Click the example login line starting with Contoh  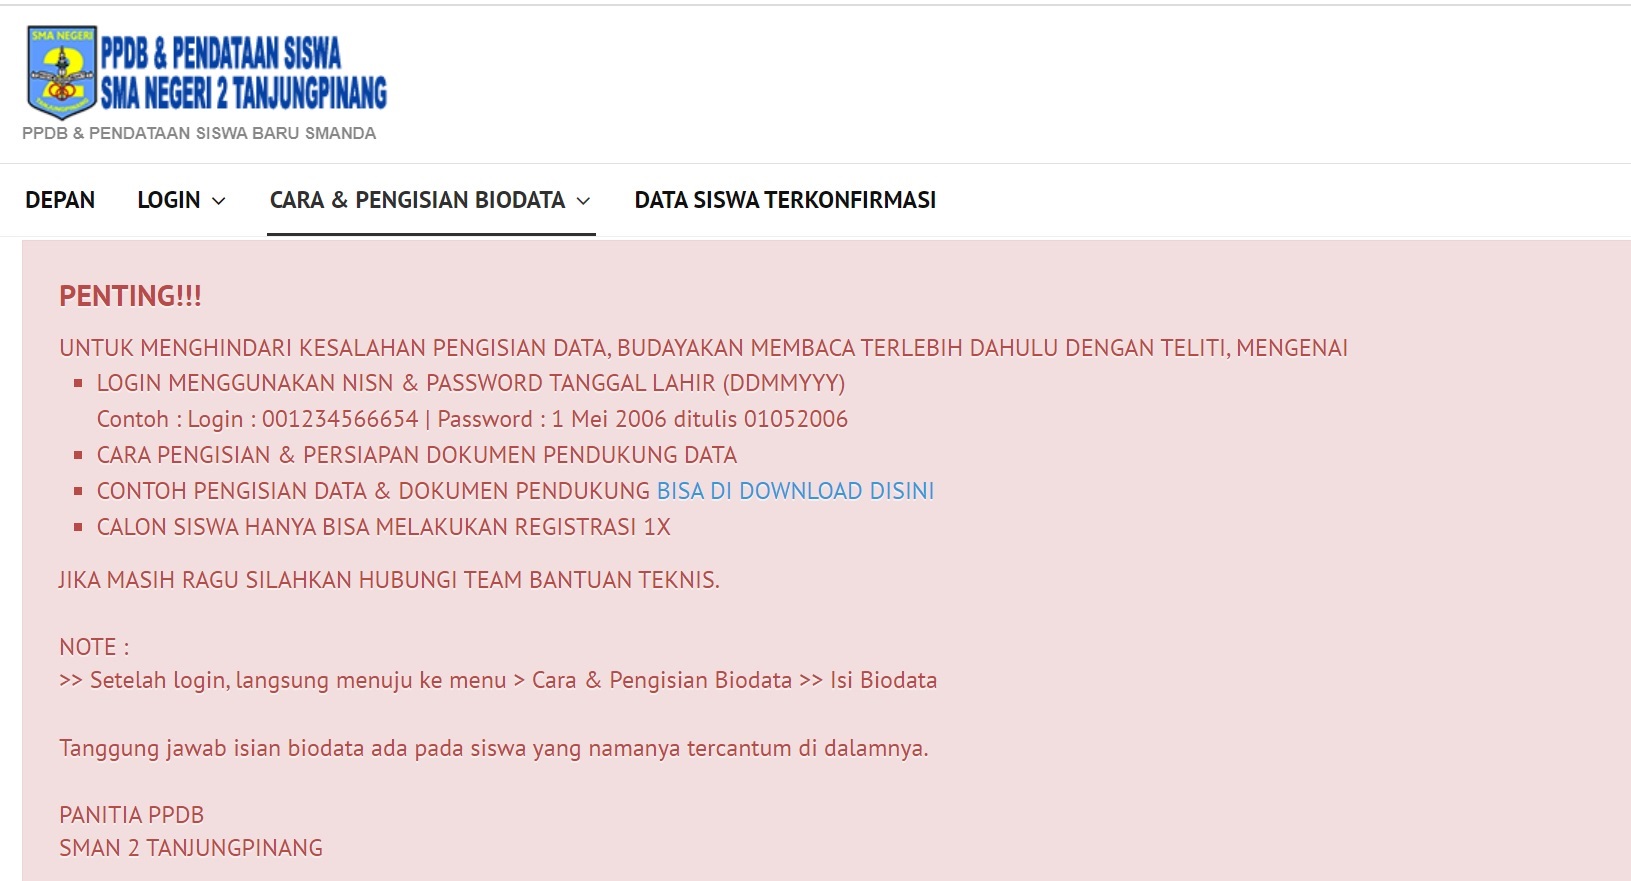point(472,419)
